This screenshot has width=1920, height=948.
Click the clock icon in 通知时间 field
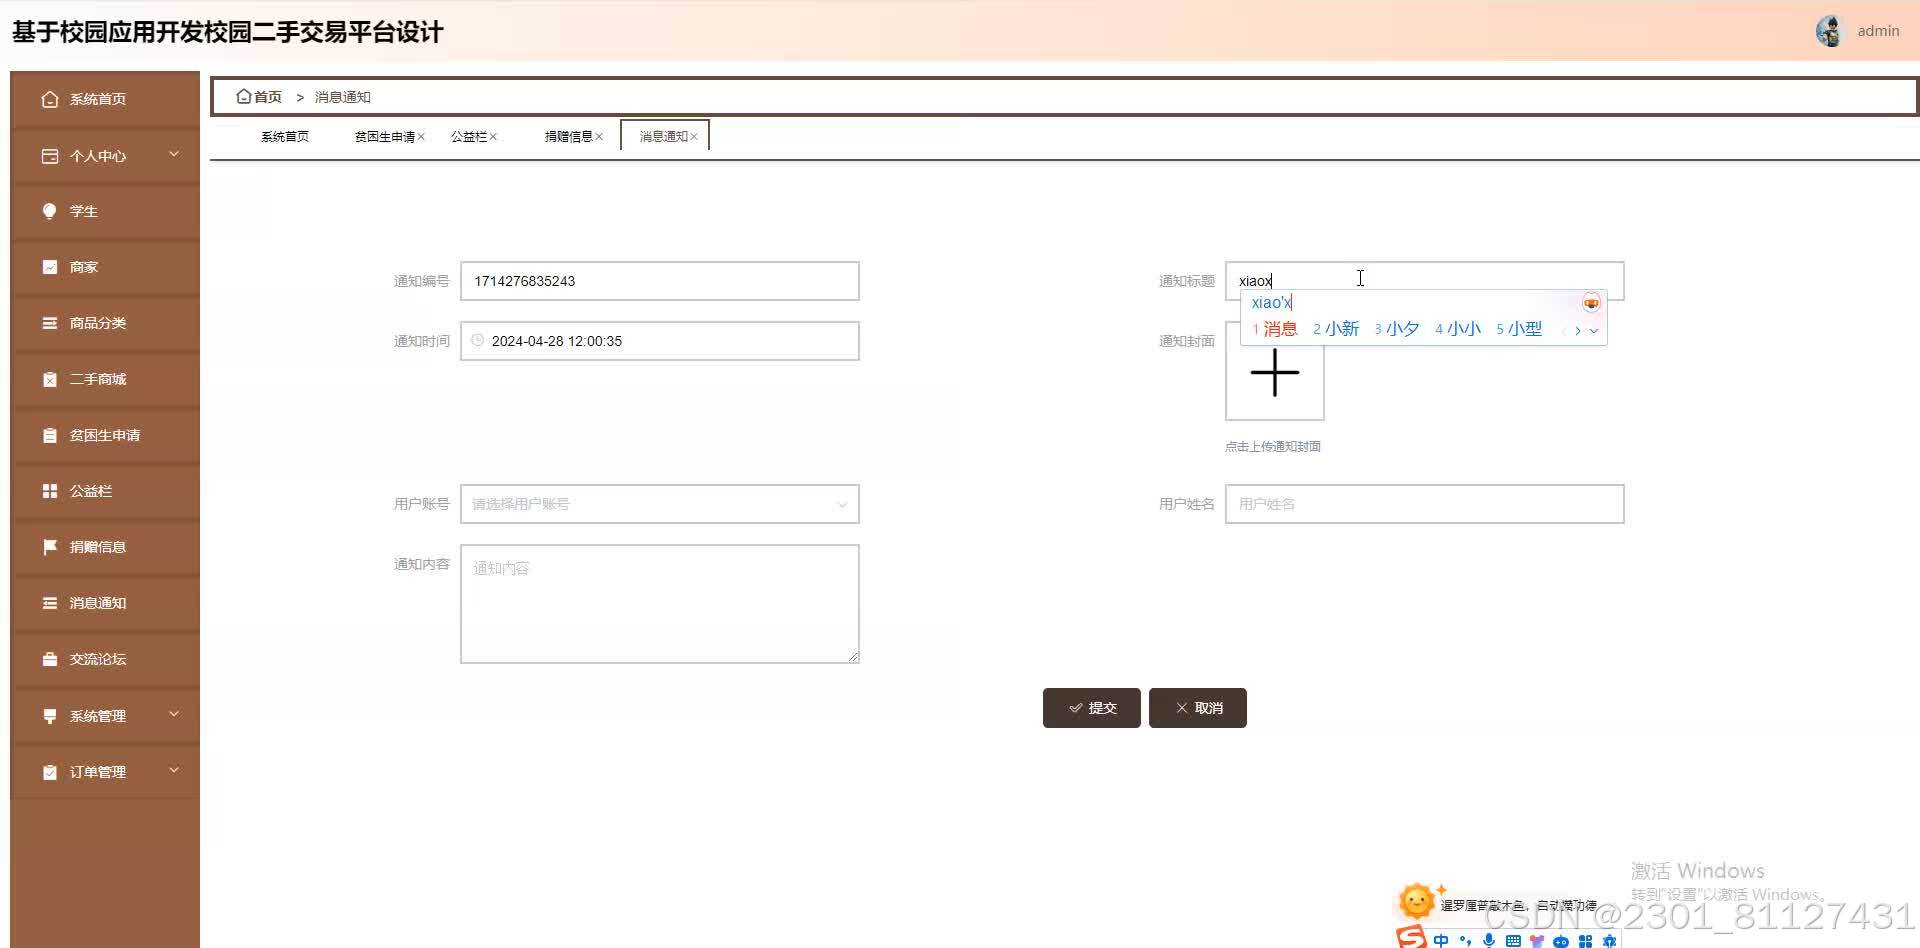[x=478, y=340]
